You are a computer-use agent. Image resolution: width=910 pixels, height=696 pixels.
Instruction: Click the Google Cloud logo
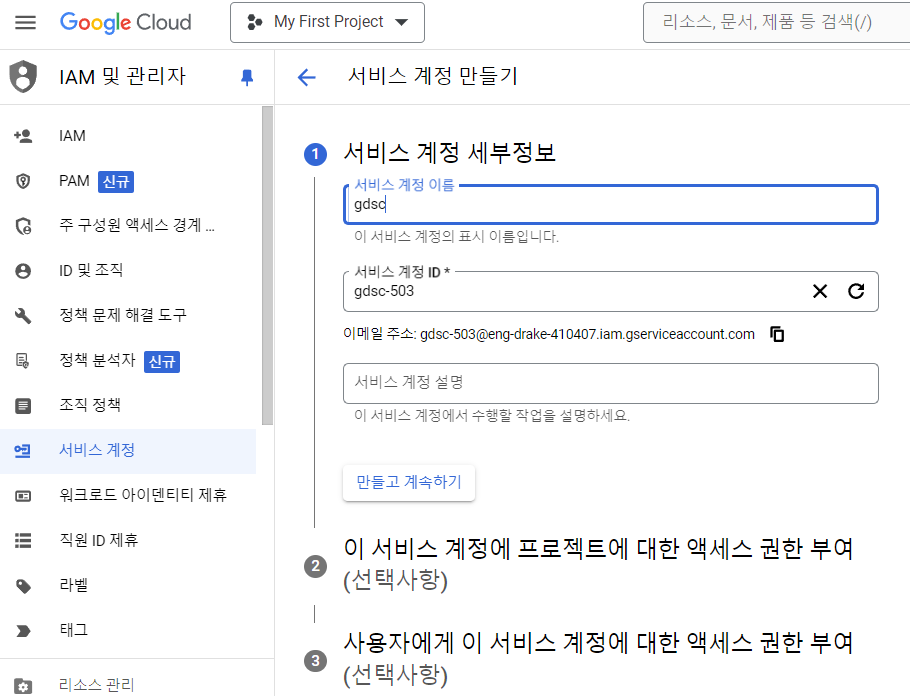(x=125, y=23)
